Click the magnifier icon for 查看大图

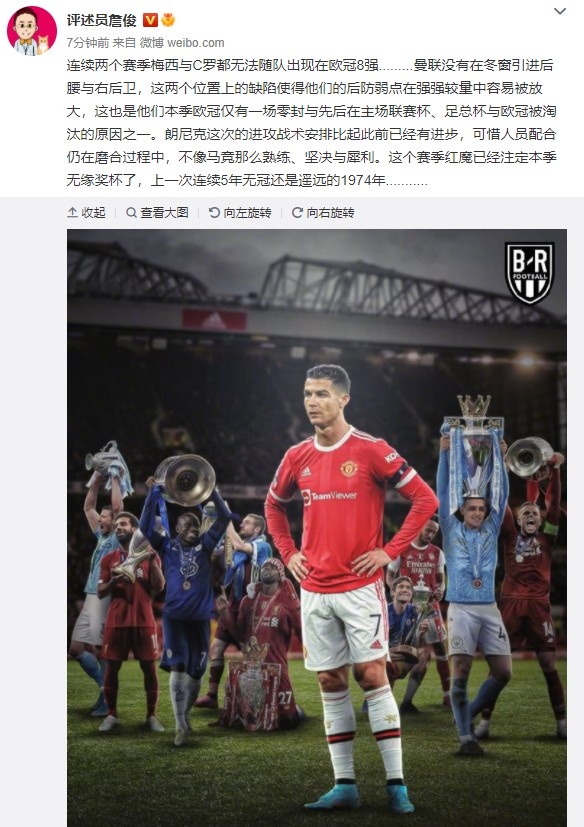[x=131, y=213]
